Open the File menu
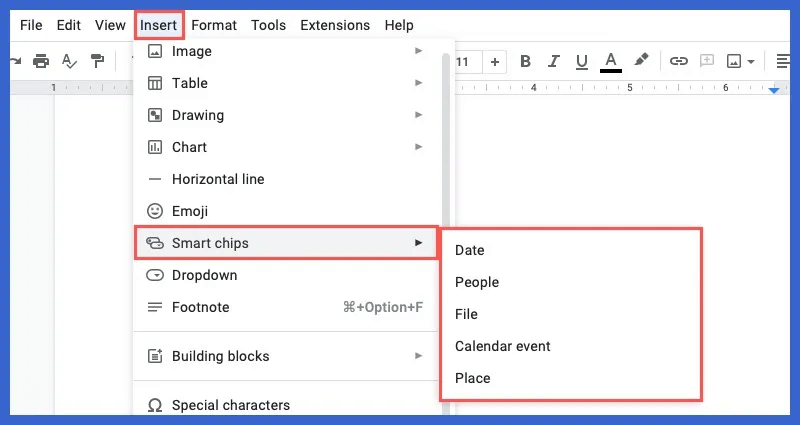The width and height of the screenshot is (800, 425). pyautogui.click(x=31, y=25)
